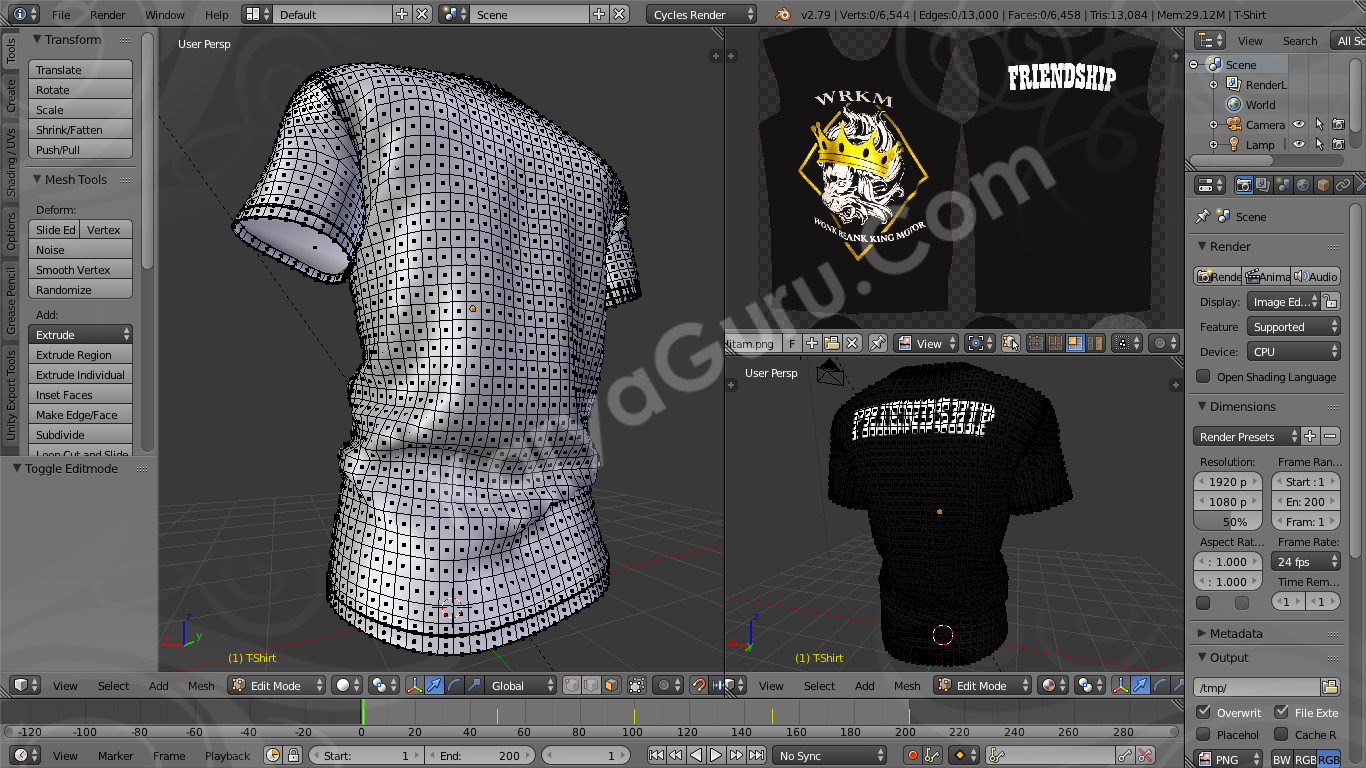The width and height of the screenshot is (1366, 768).
Task: Pin the image in UV editor
Action: coord(877,343)
